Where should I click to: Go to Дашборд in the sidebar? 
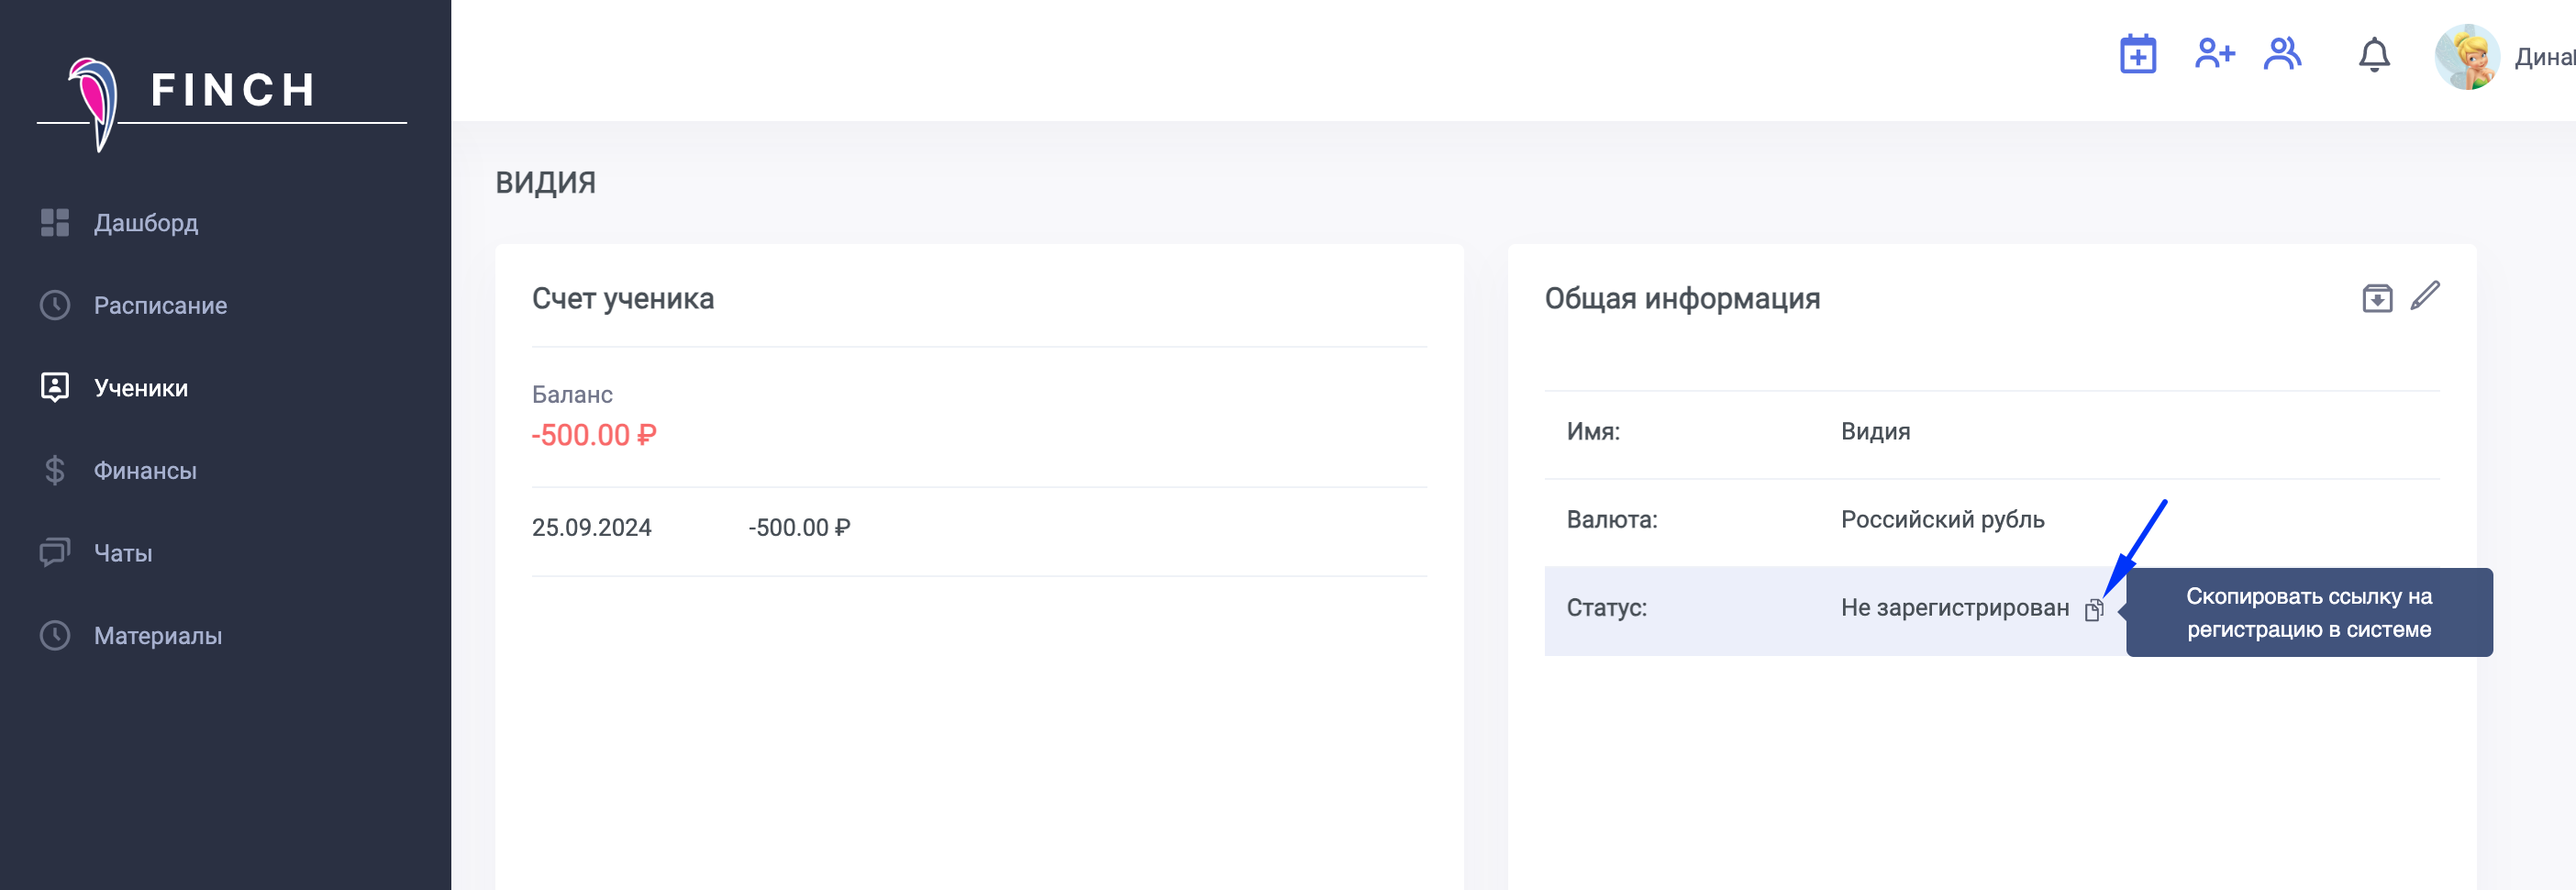click(146, 223)
